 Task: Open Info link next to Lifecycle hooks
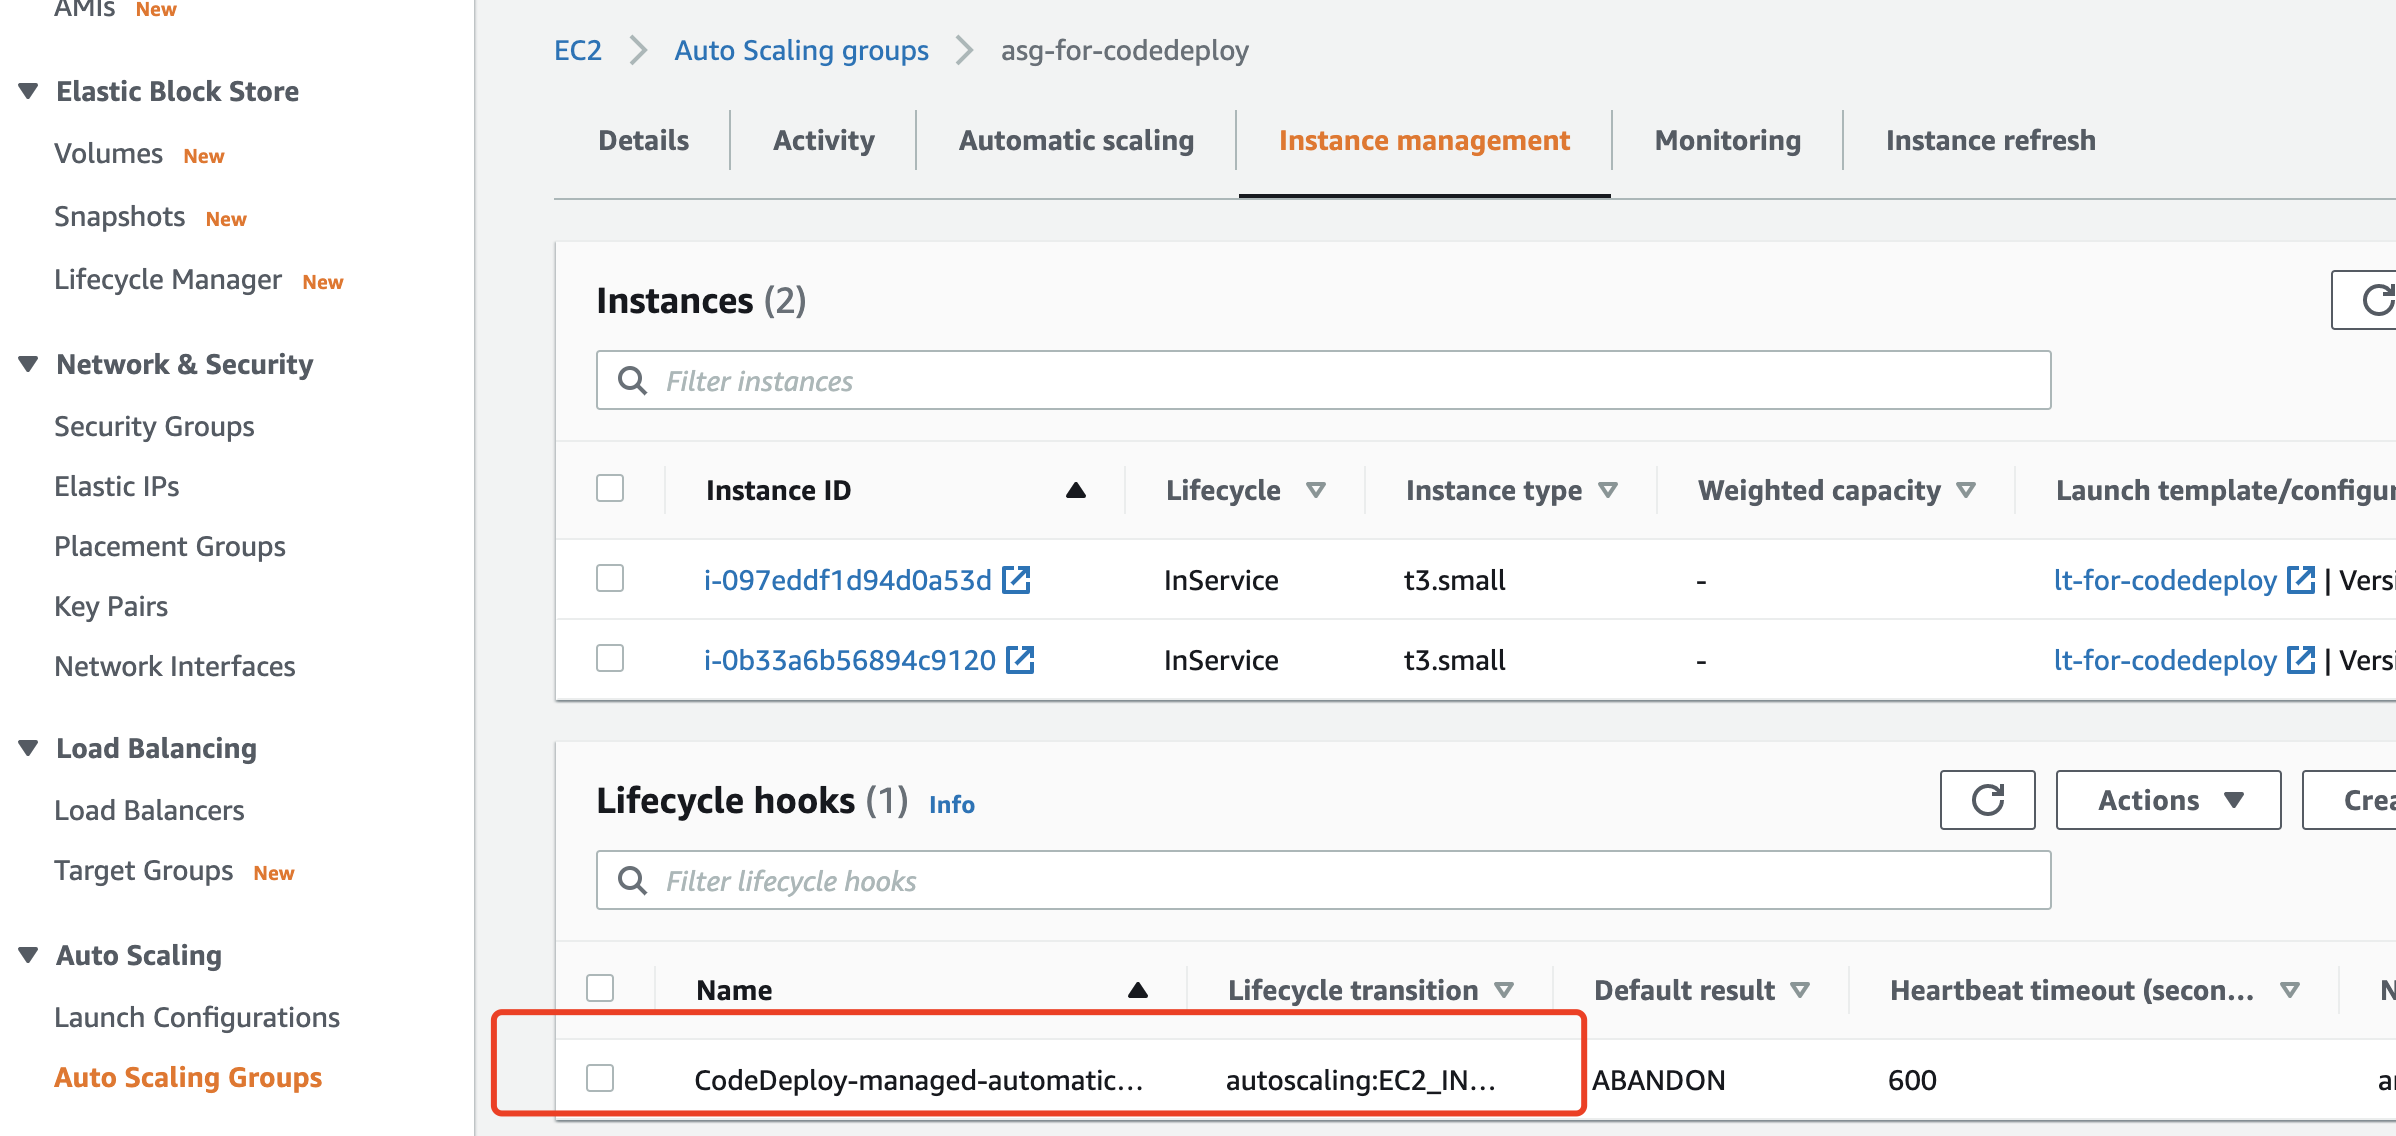pyautogui.click(x=951, y=804)
